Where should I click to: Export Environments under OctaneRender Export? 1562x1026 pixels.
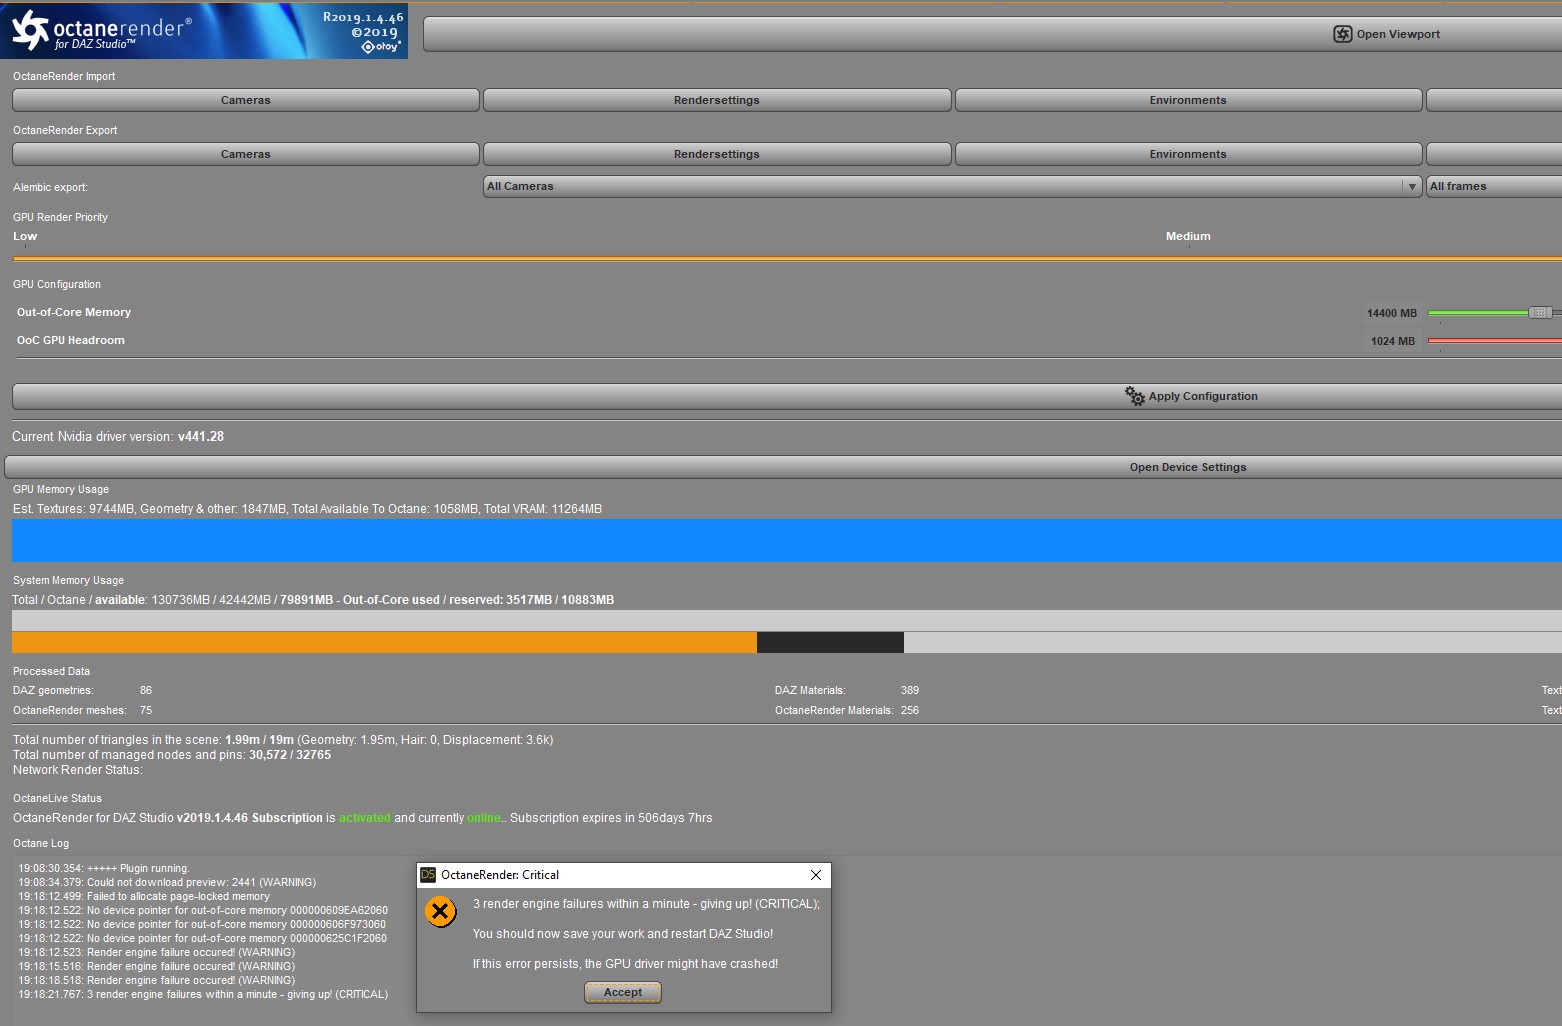click(1188, 154)
